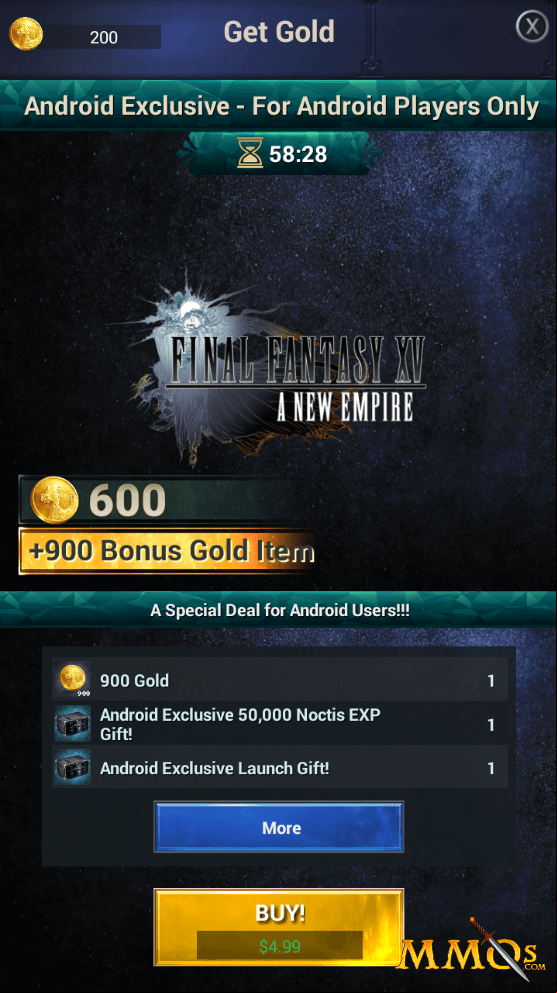The image size is (557, 993).
Task: Click the 58:28 countdown timer
Action: tap(297, 153)
